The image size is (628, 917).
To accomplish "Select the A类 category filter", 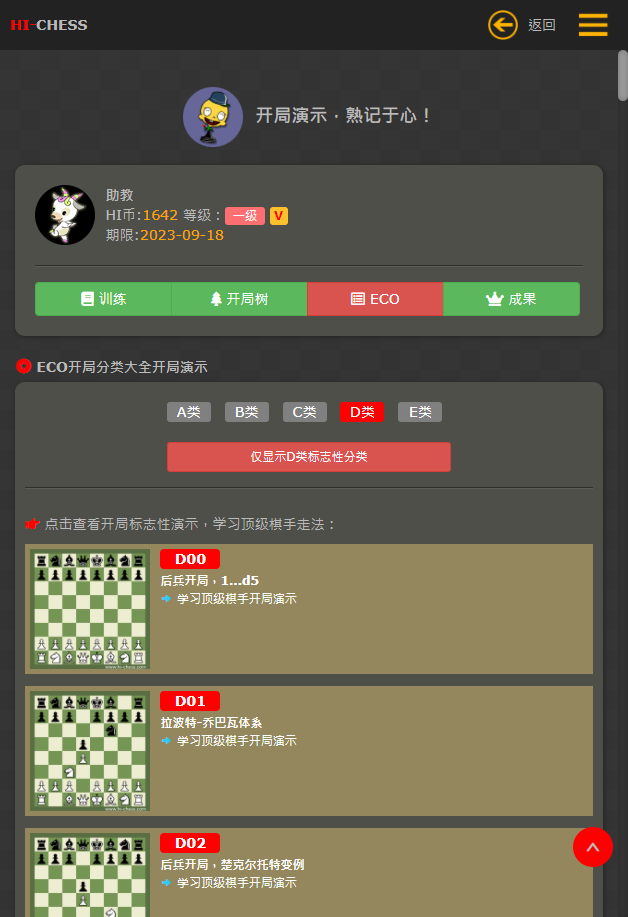I will point(189,412).
